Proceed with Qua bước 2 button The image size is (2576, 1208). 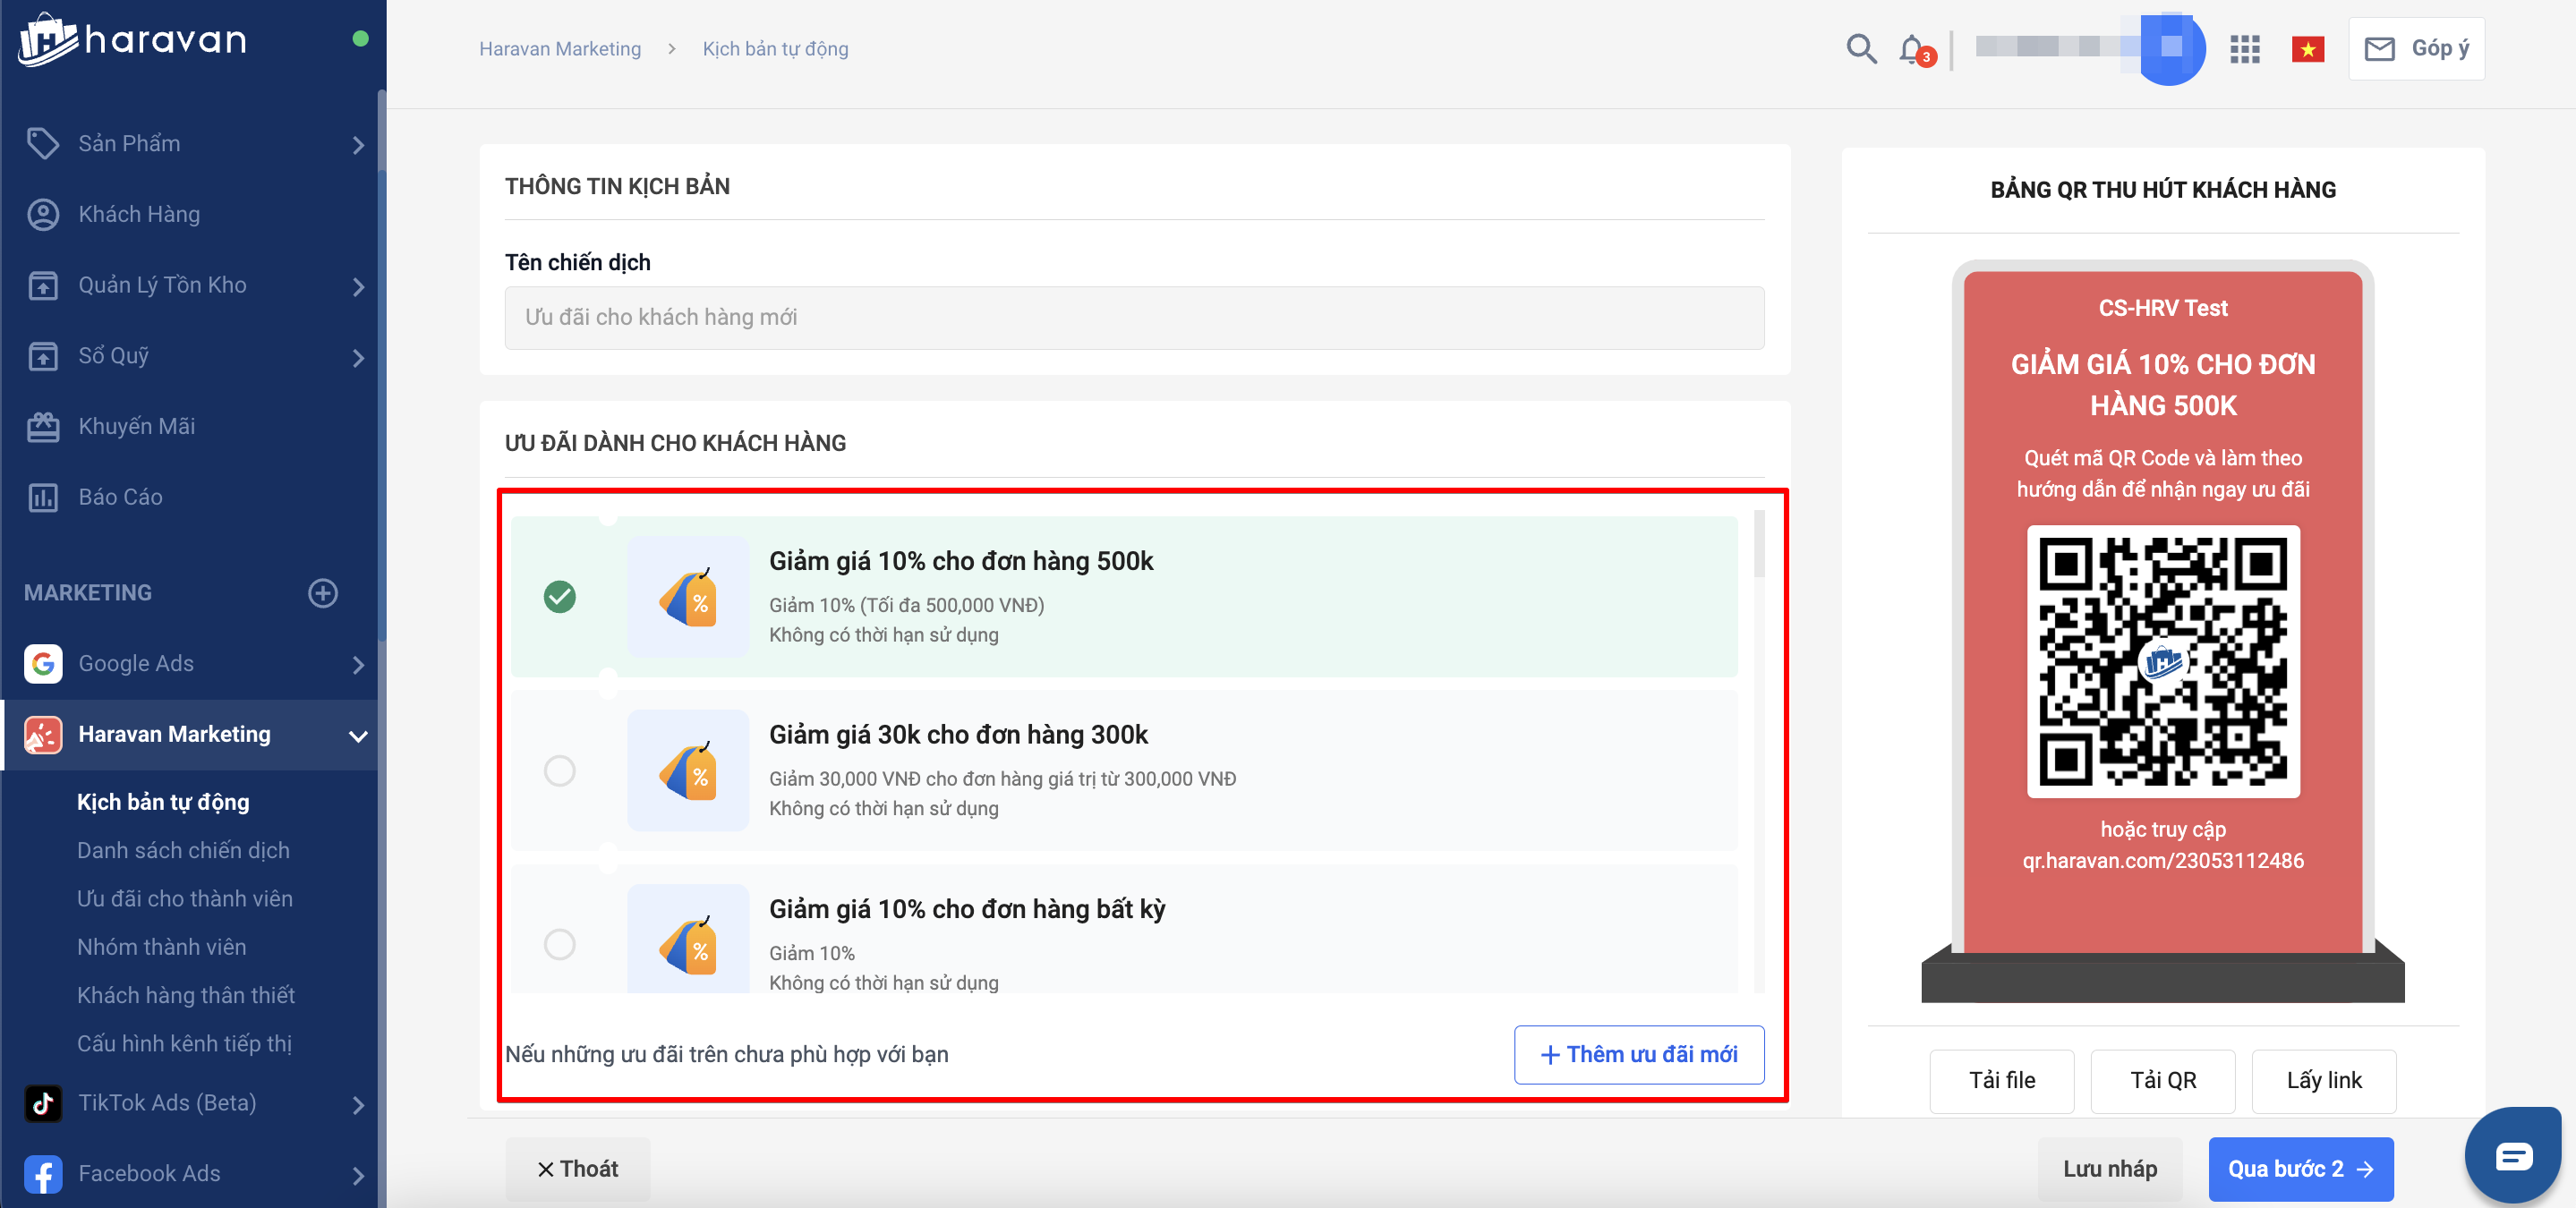click(2300, 1169)
